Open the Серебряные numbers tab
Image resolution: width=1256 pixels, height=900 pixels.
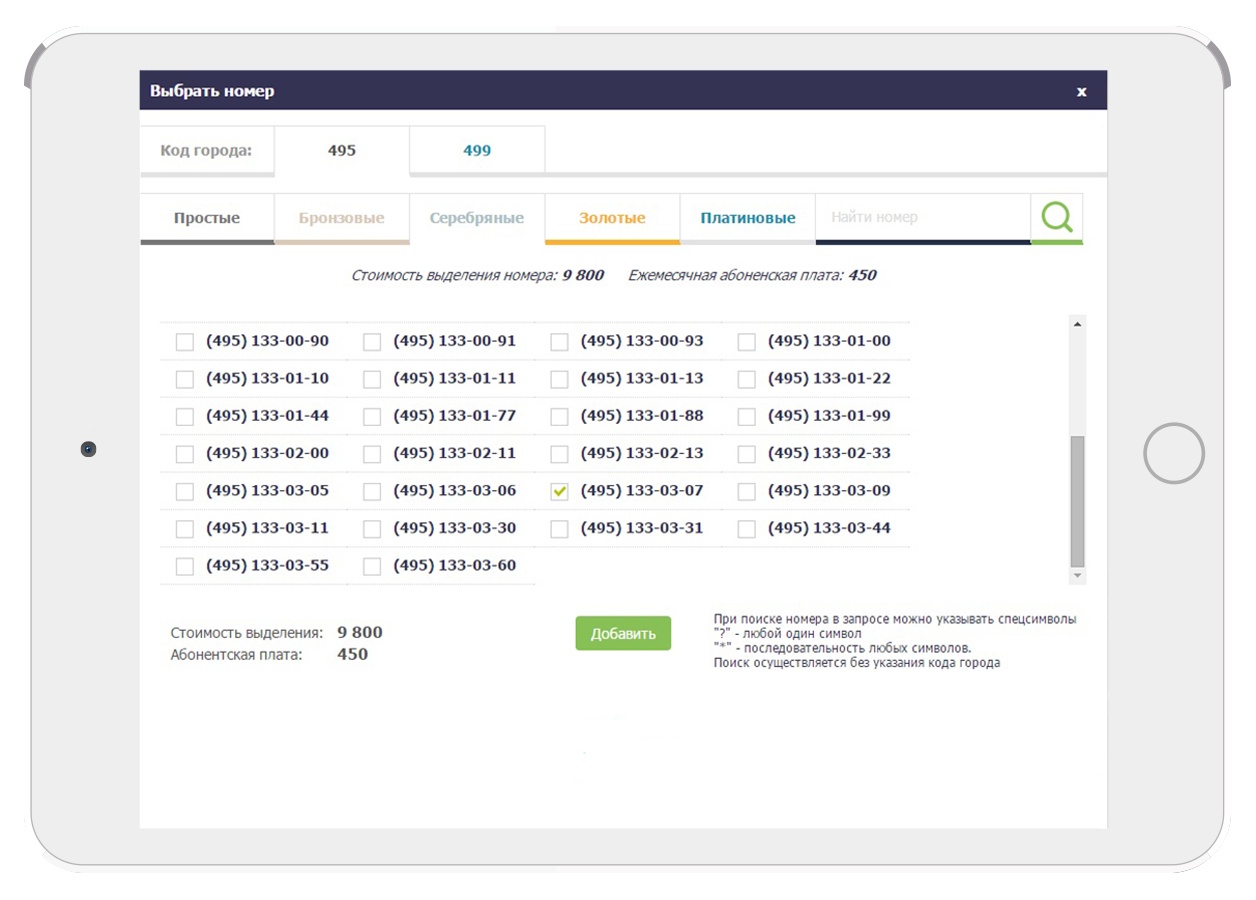click(x=477, y=218)
